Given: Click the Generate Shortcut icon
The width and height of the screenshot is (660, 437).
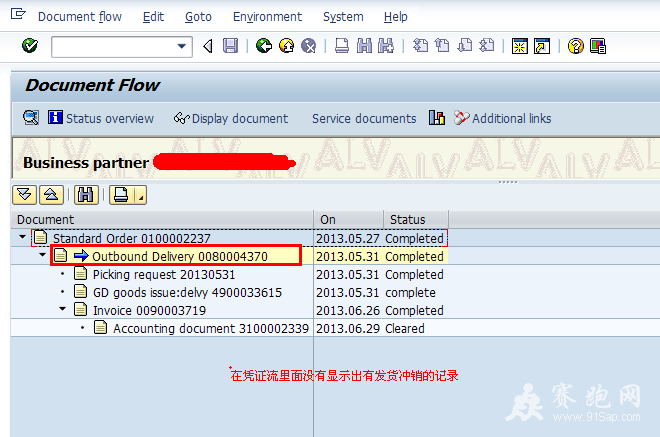Looking at the screenshot, I should click(542, 46).
